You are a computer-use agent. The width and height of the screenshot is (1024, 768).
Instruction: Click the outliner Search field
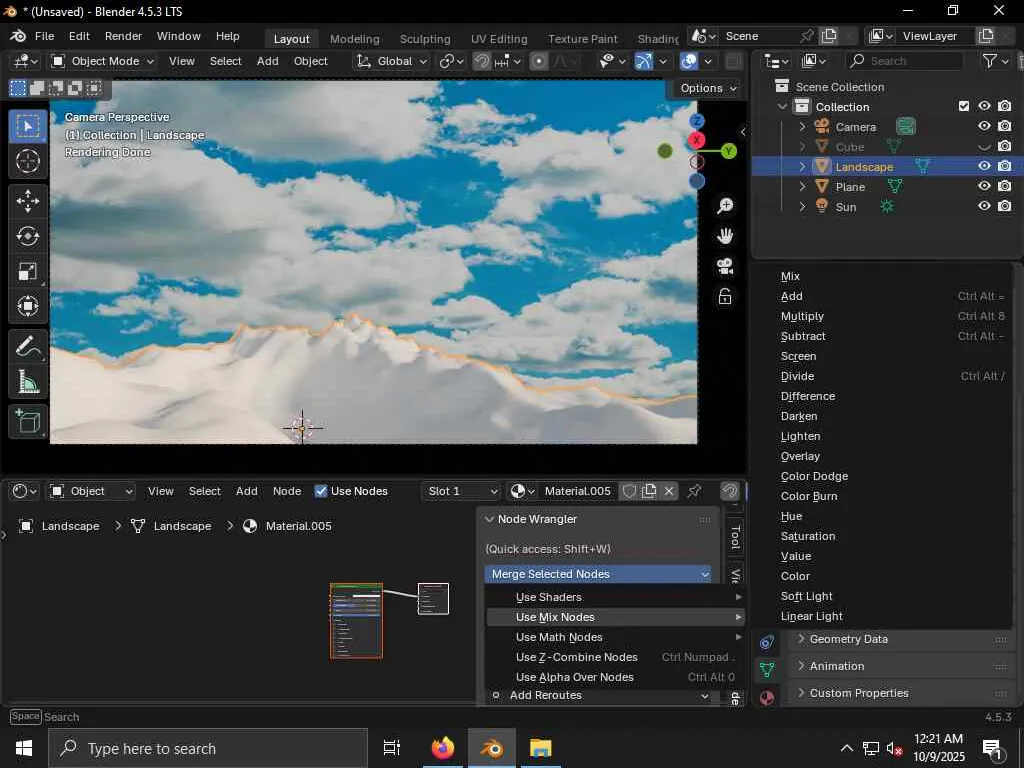click(912, 61)
